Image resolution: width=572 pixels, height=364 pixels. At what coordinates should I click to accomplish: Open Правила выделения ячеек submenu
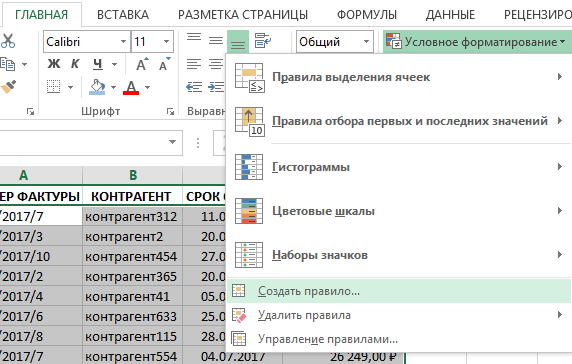click(x=399, y=77)
